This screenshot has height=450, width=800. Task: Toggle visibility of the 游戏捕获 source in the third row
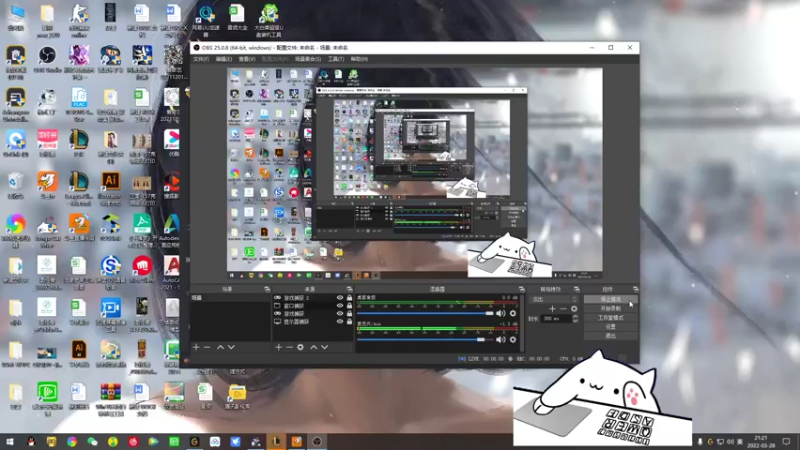tap(339, 314)
